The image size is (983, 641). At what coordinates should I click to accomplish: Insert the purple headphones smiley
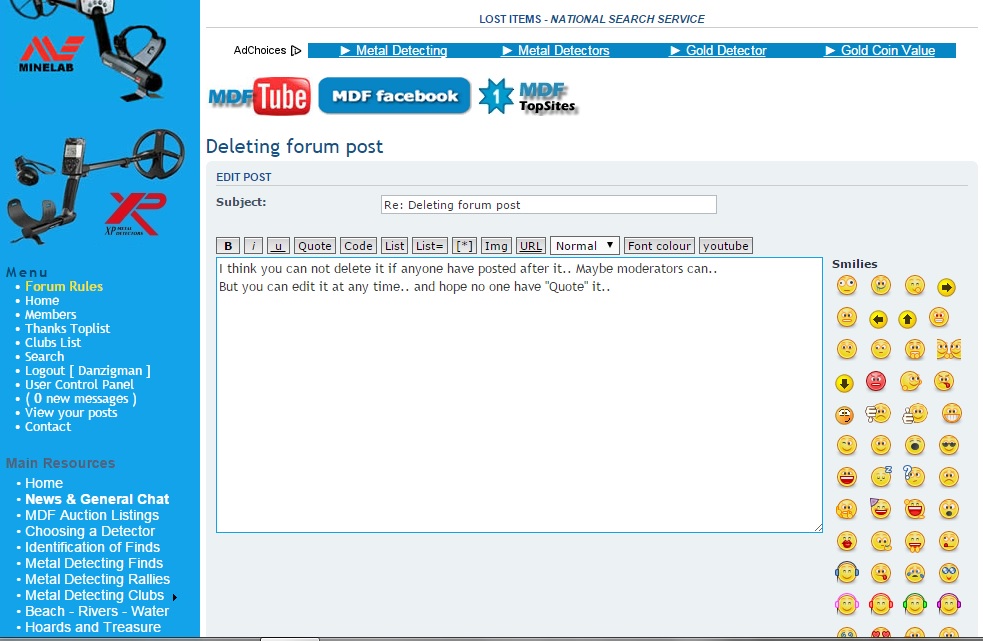pos(949,604)
